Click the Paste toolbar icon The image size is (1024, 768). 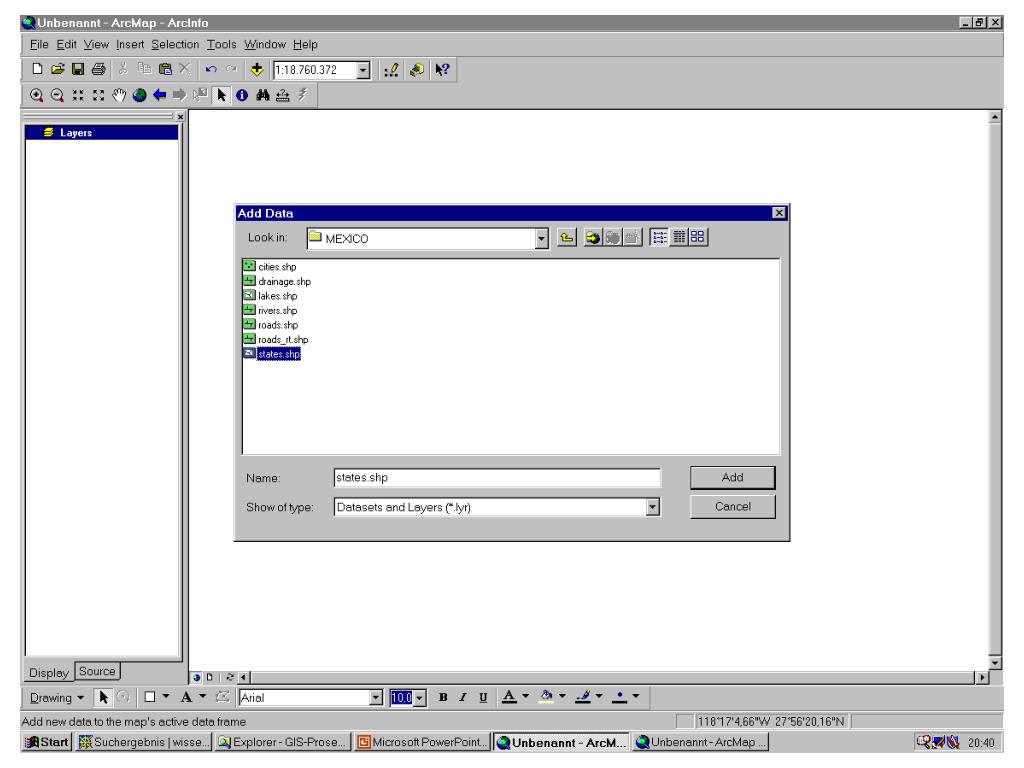point(165,69)
